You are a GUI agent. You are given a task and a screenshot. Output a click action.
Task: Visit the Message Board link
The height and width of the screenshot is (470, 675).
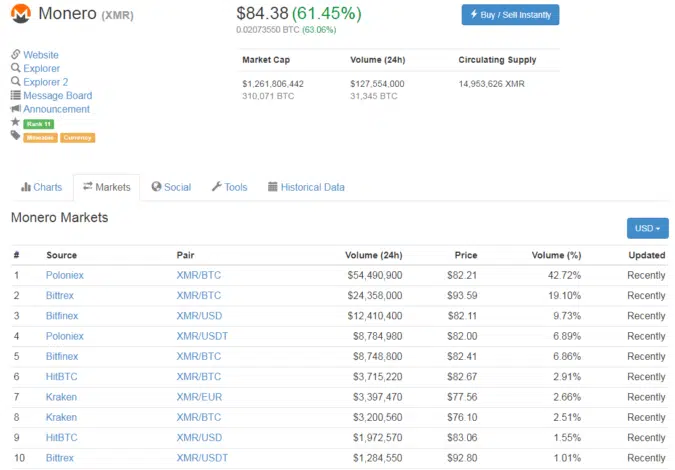click(x=58, y=96)
